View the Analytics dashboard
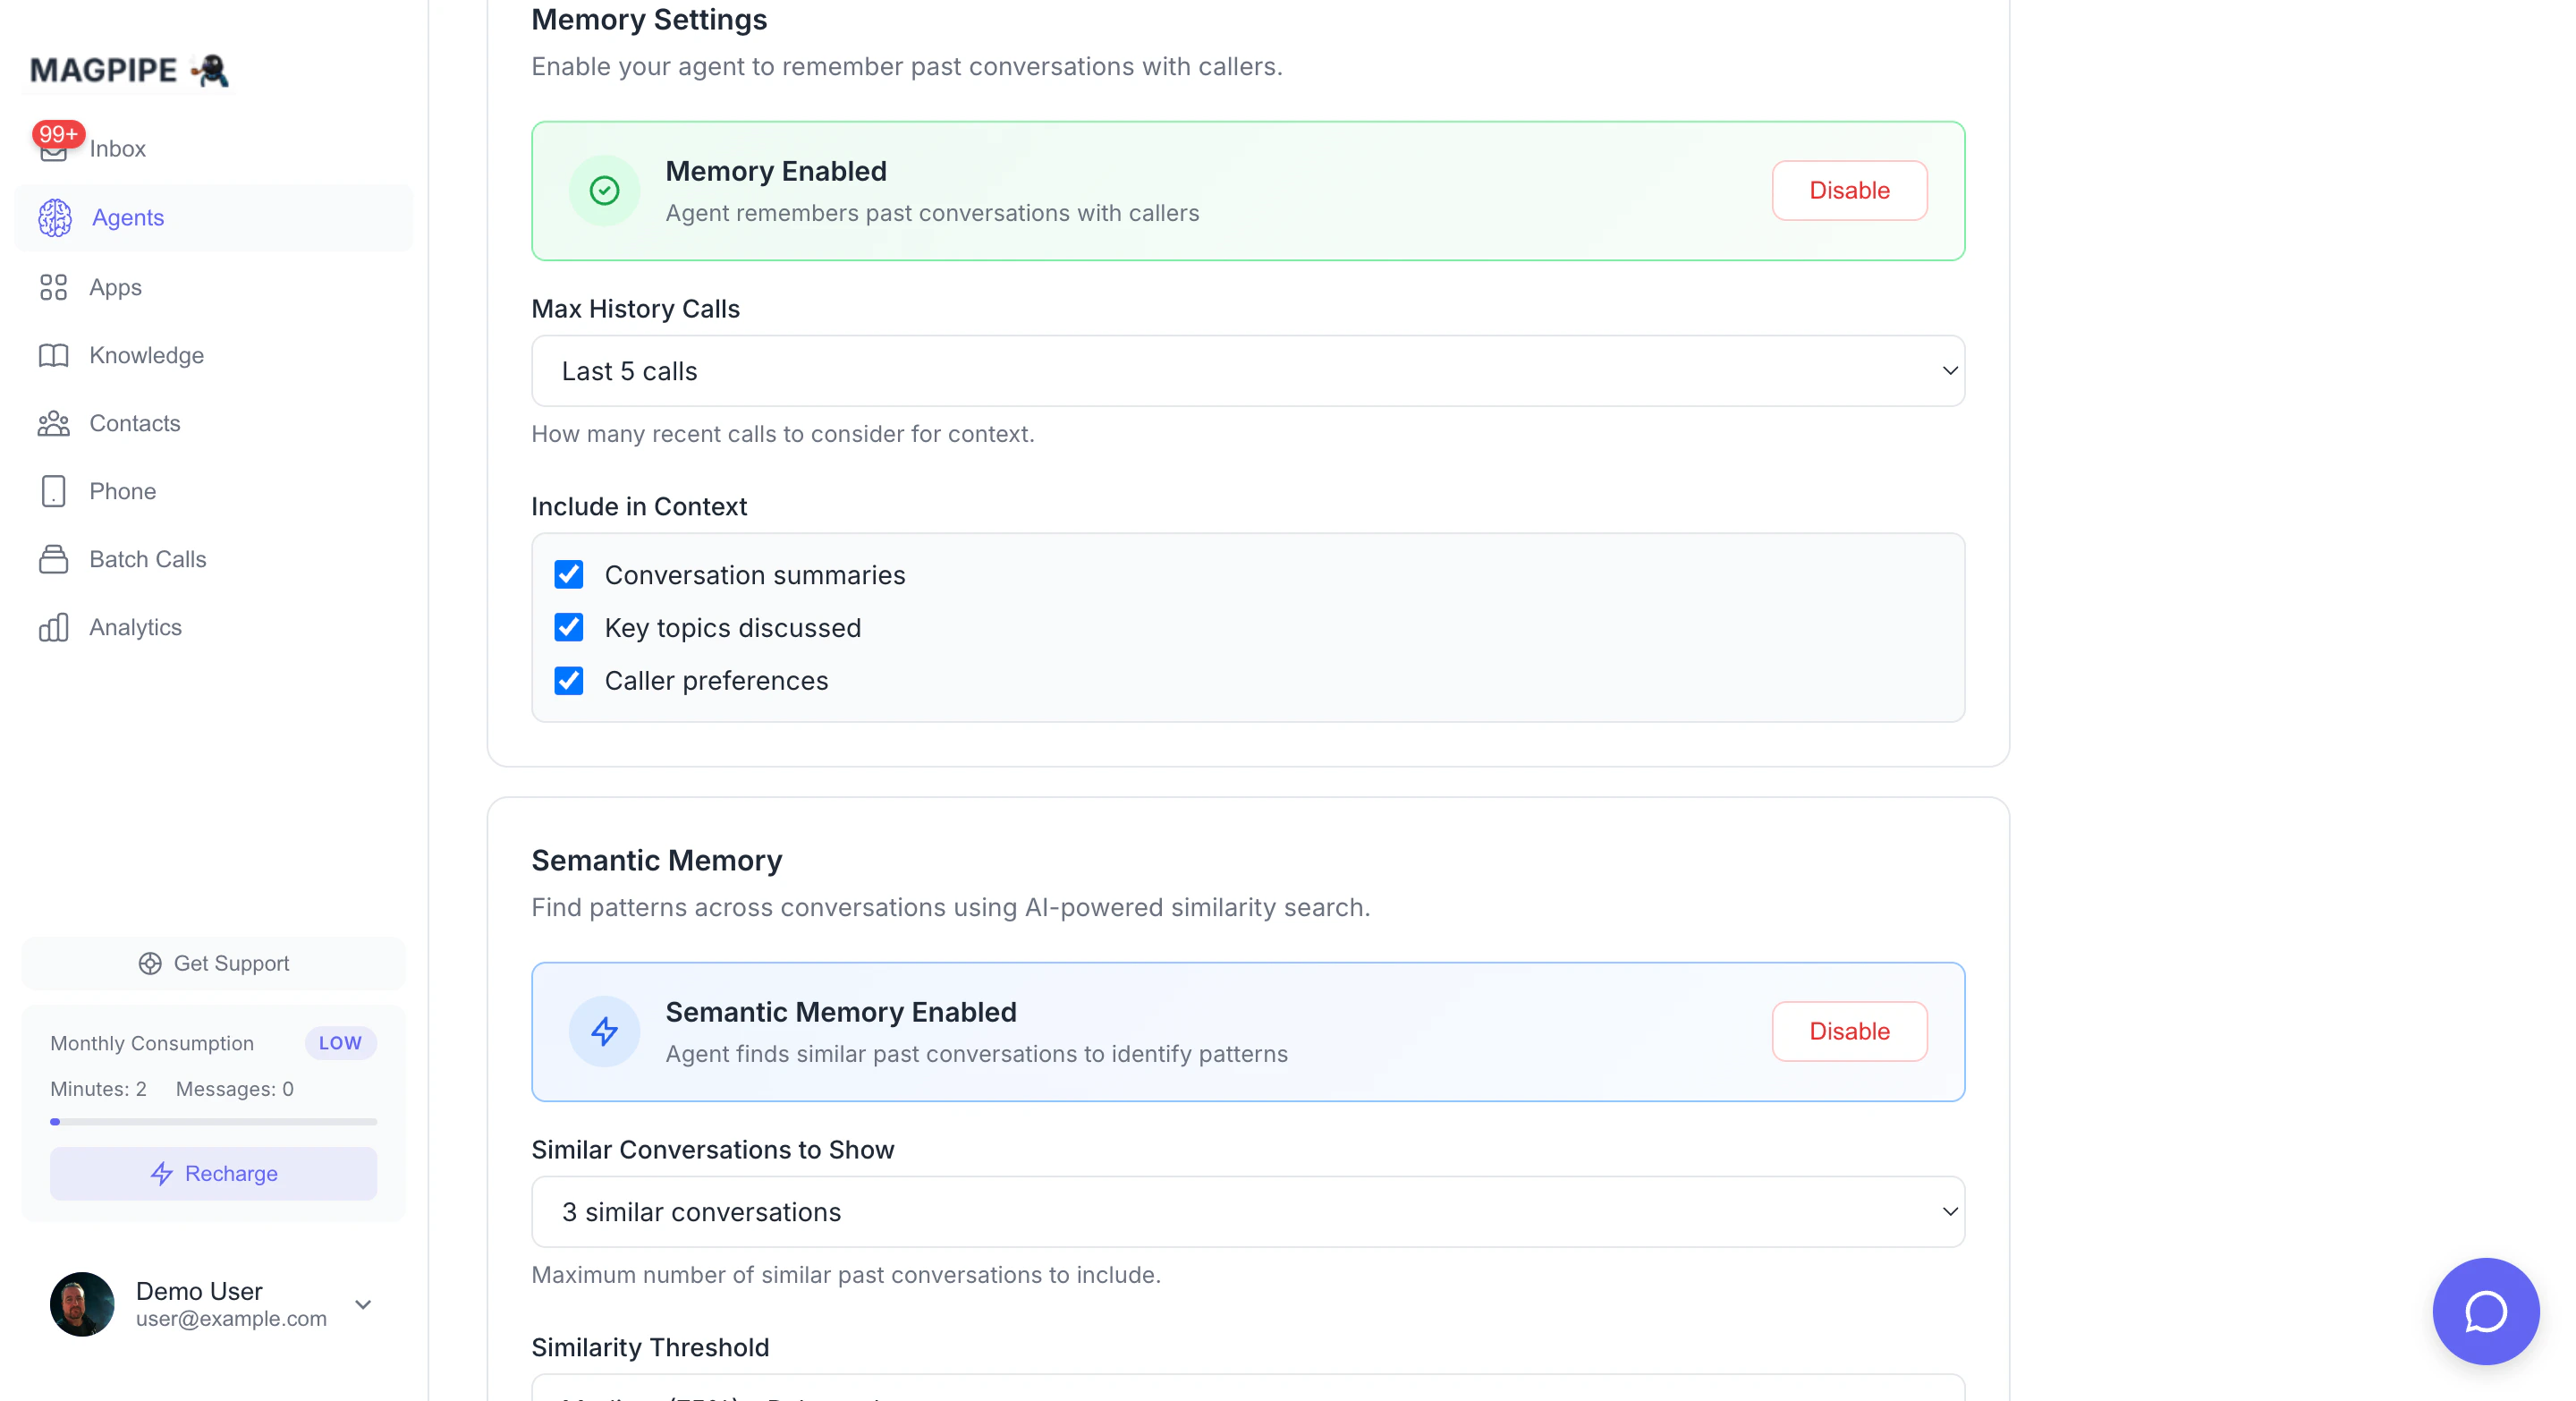Viewport: 2576px width, 1401px height. [136, 627]
